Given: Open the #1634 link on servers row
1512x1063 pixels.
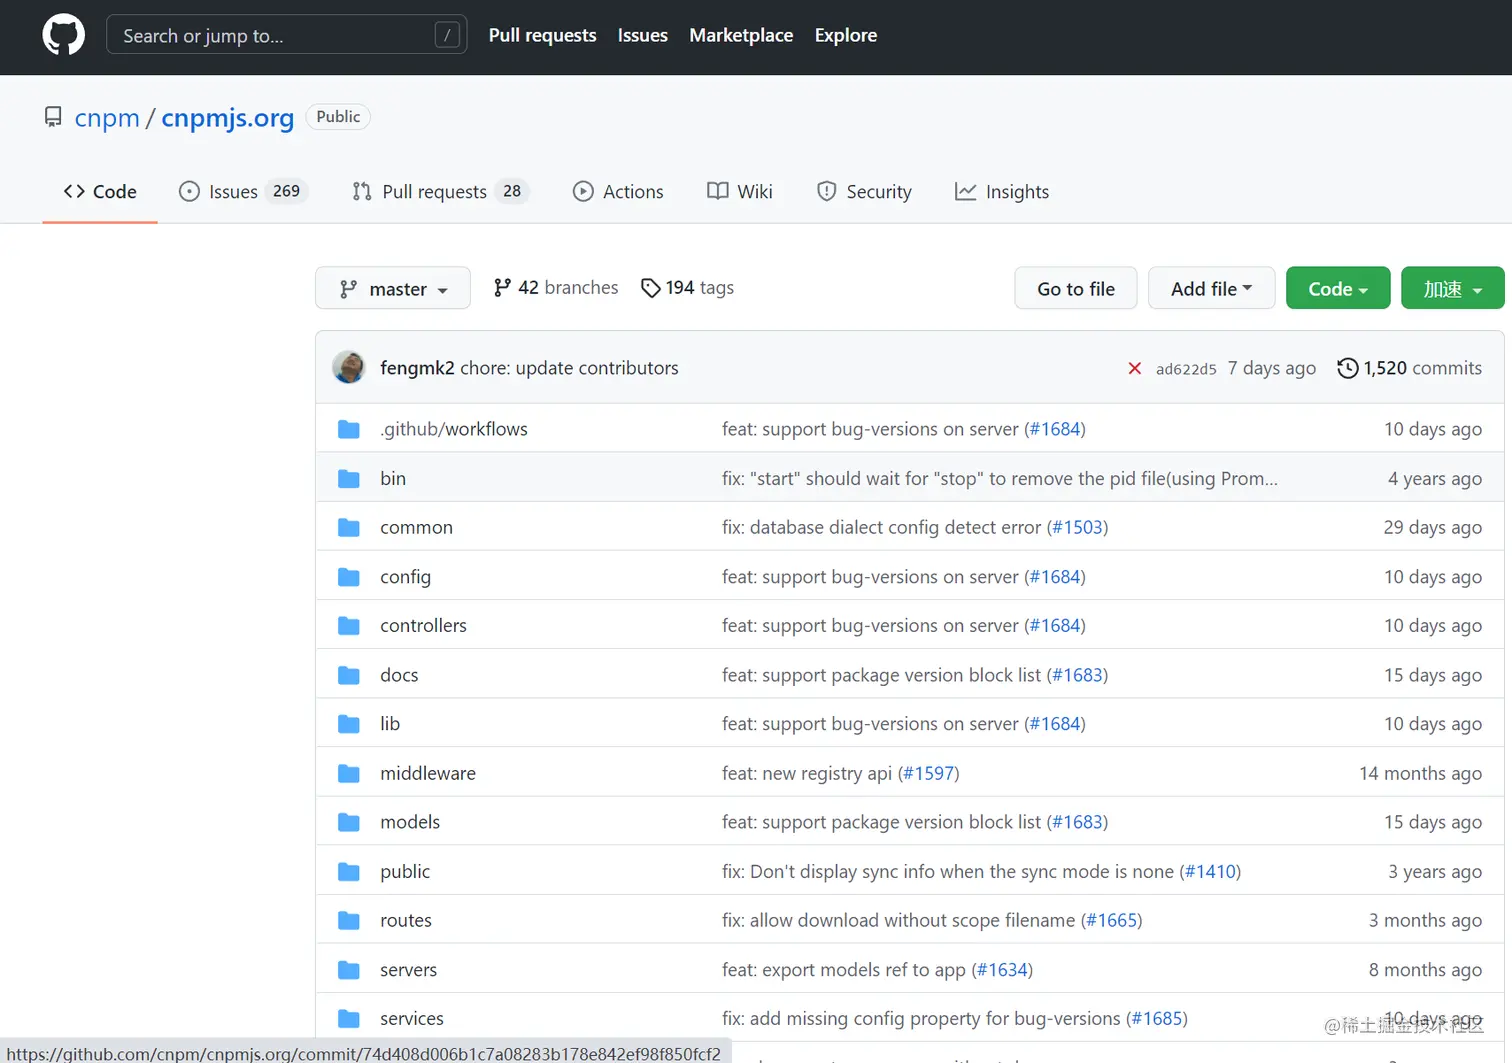Looking at the screenshot, I should [x=1002, y=970].
